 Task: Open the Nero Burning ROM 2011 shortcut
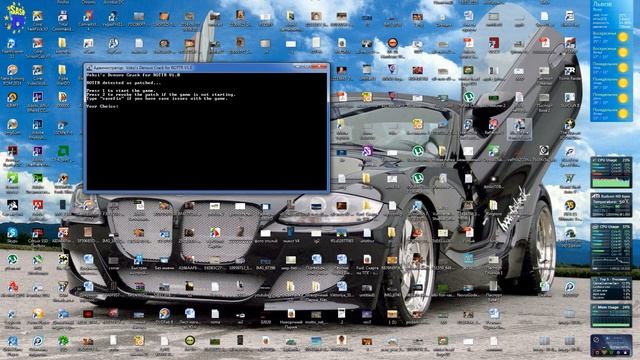tap(12, 75)
